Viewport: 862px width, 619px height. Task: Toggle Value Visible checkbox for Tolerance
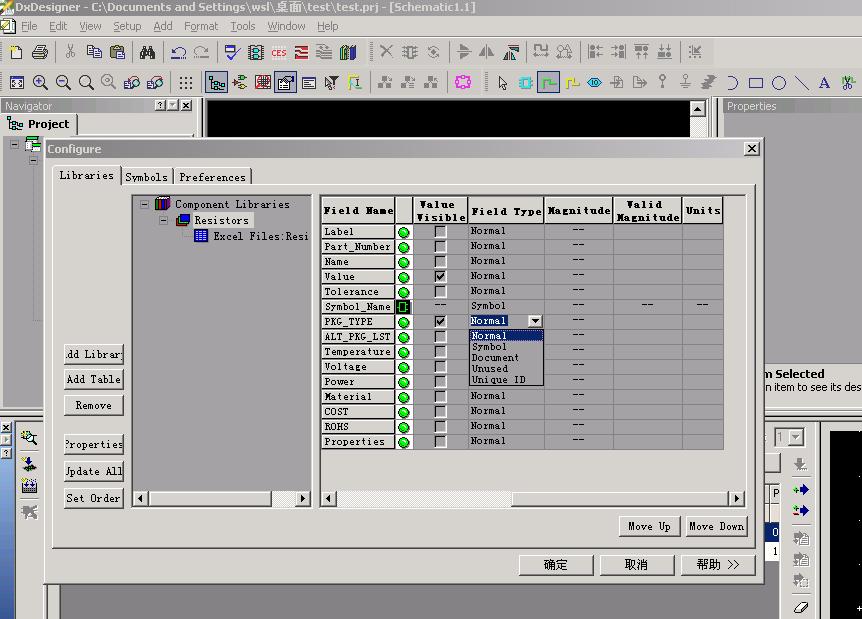tap(440, 291)
